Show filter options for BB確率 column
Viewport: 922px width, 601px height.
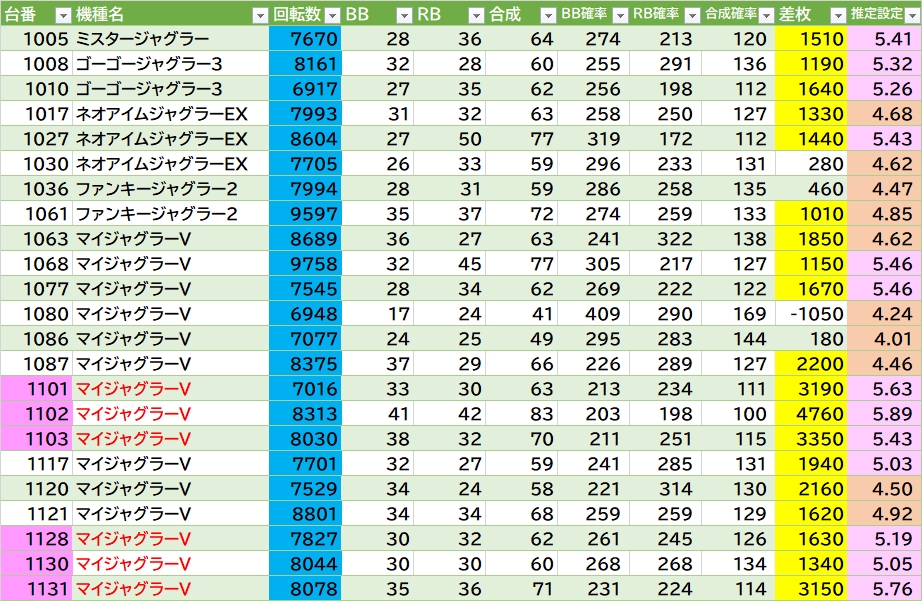click(x=620, y=15)
